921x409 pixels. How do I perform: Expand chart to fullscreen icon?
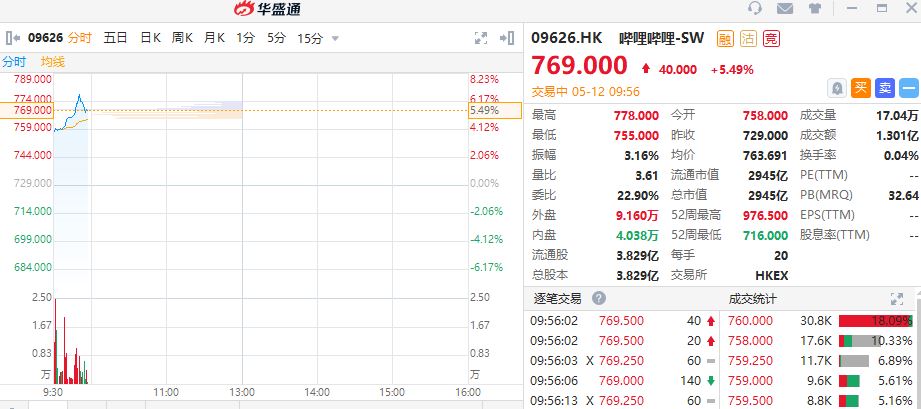coord(481,38)
